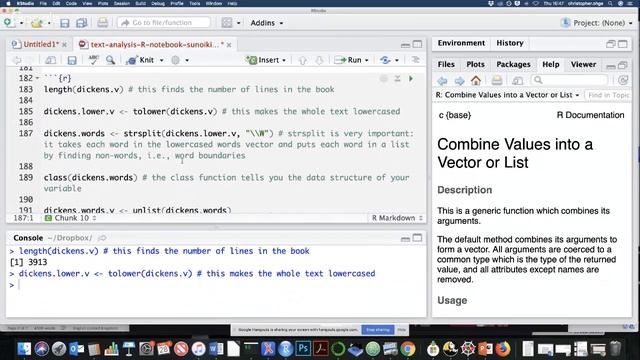Open the Insert chunk menu
The height and width of the screenshot is (360, 640).
point(266,60)
